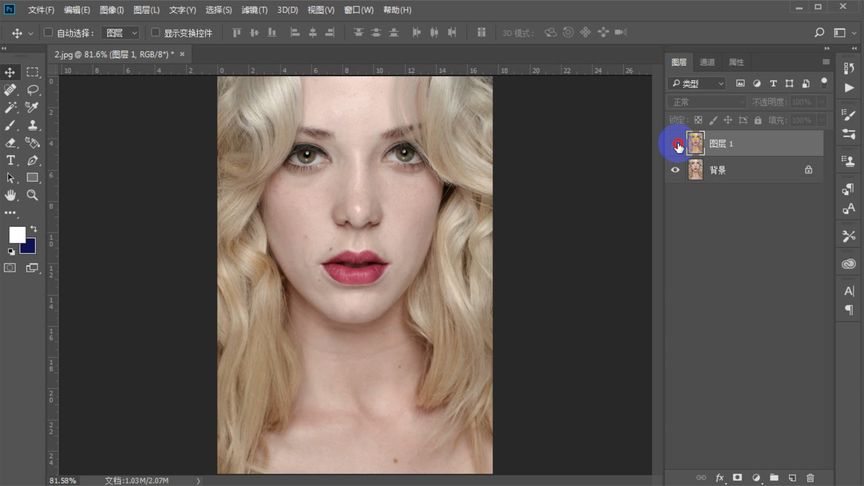This screenshot has width=864, height=486.
Task: Create a new layer with bottom icon
Action: click(791, 478)
